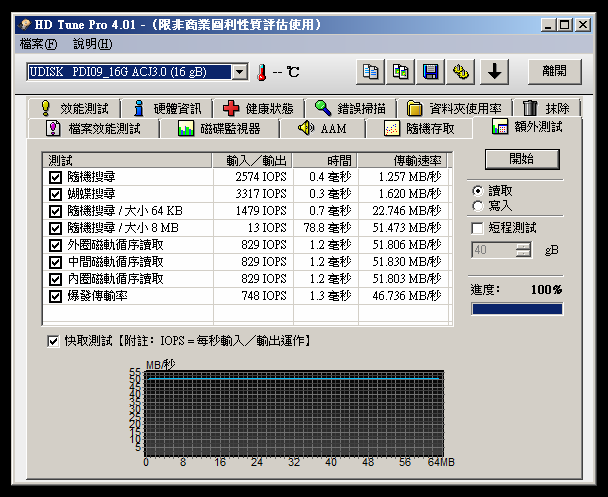Toggle the 爆發傳輸率 burst rate checkbox
This screenshot has height=497, width=608.
tap(55, 297)
